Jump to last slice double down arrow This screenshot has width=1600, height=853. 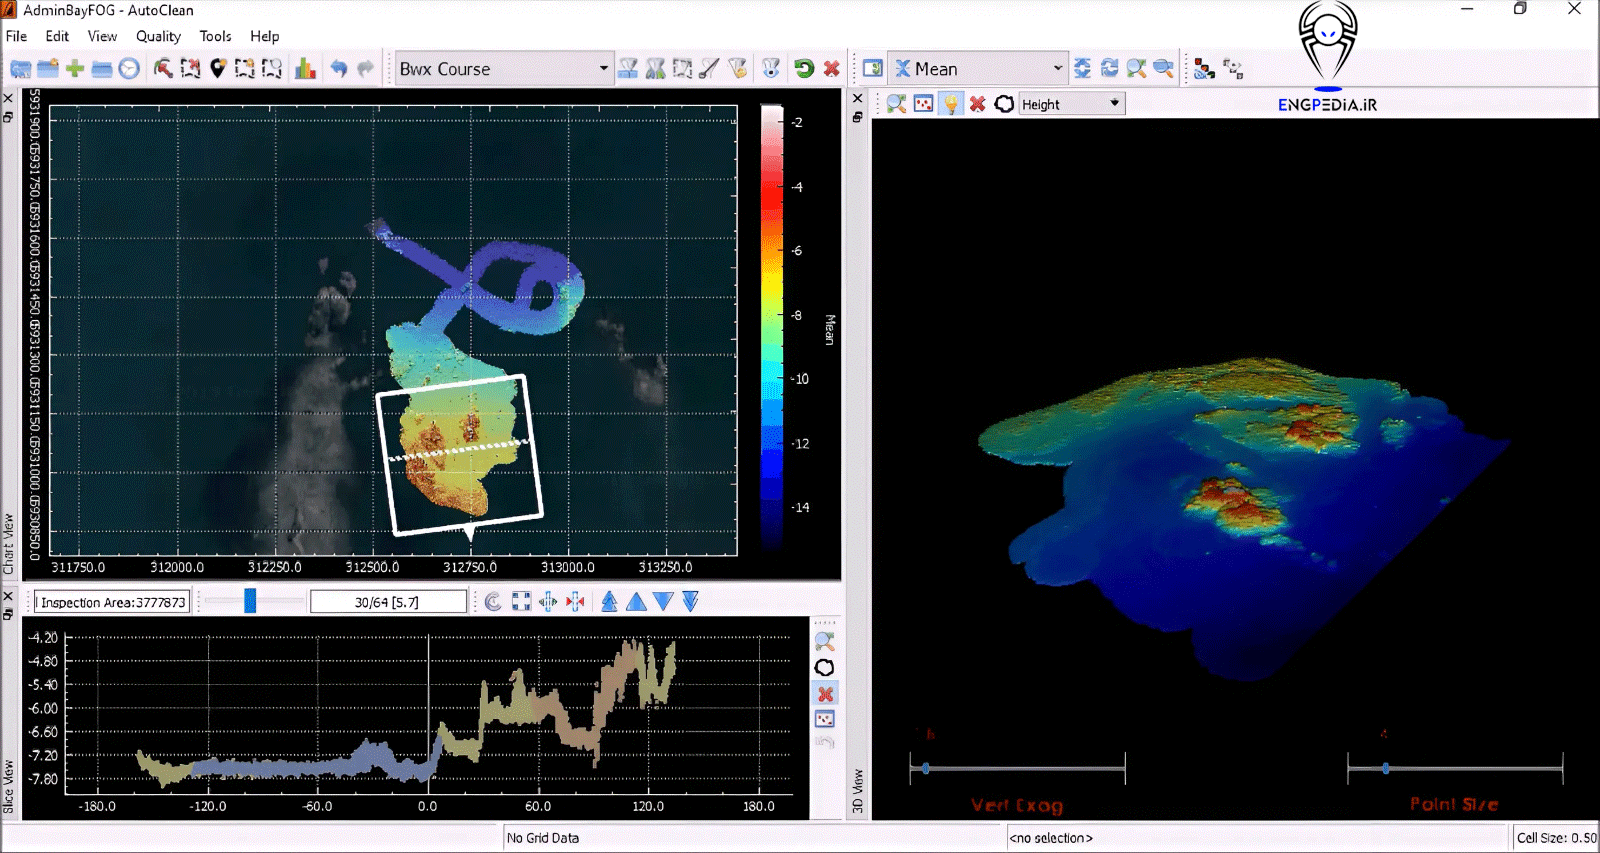[690, 601]
